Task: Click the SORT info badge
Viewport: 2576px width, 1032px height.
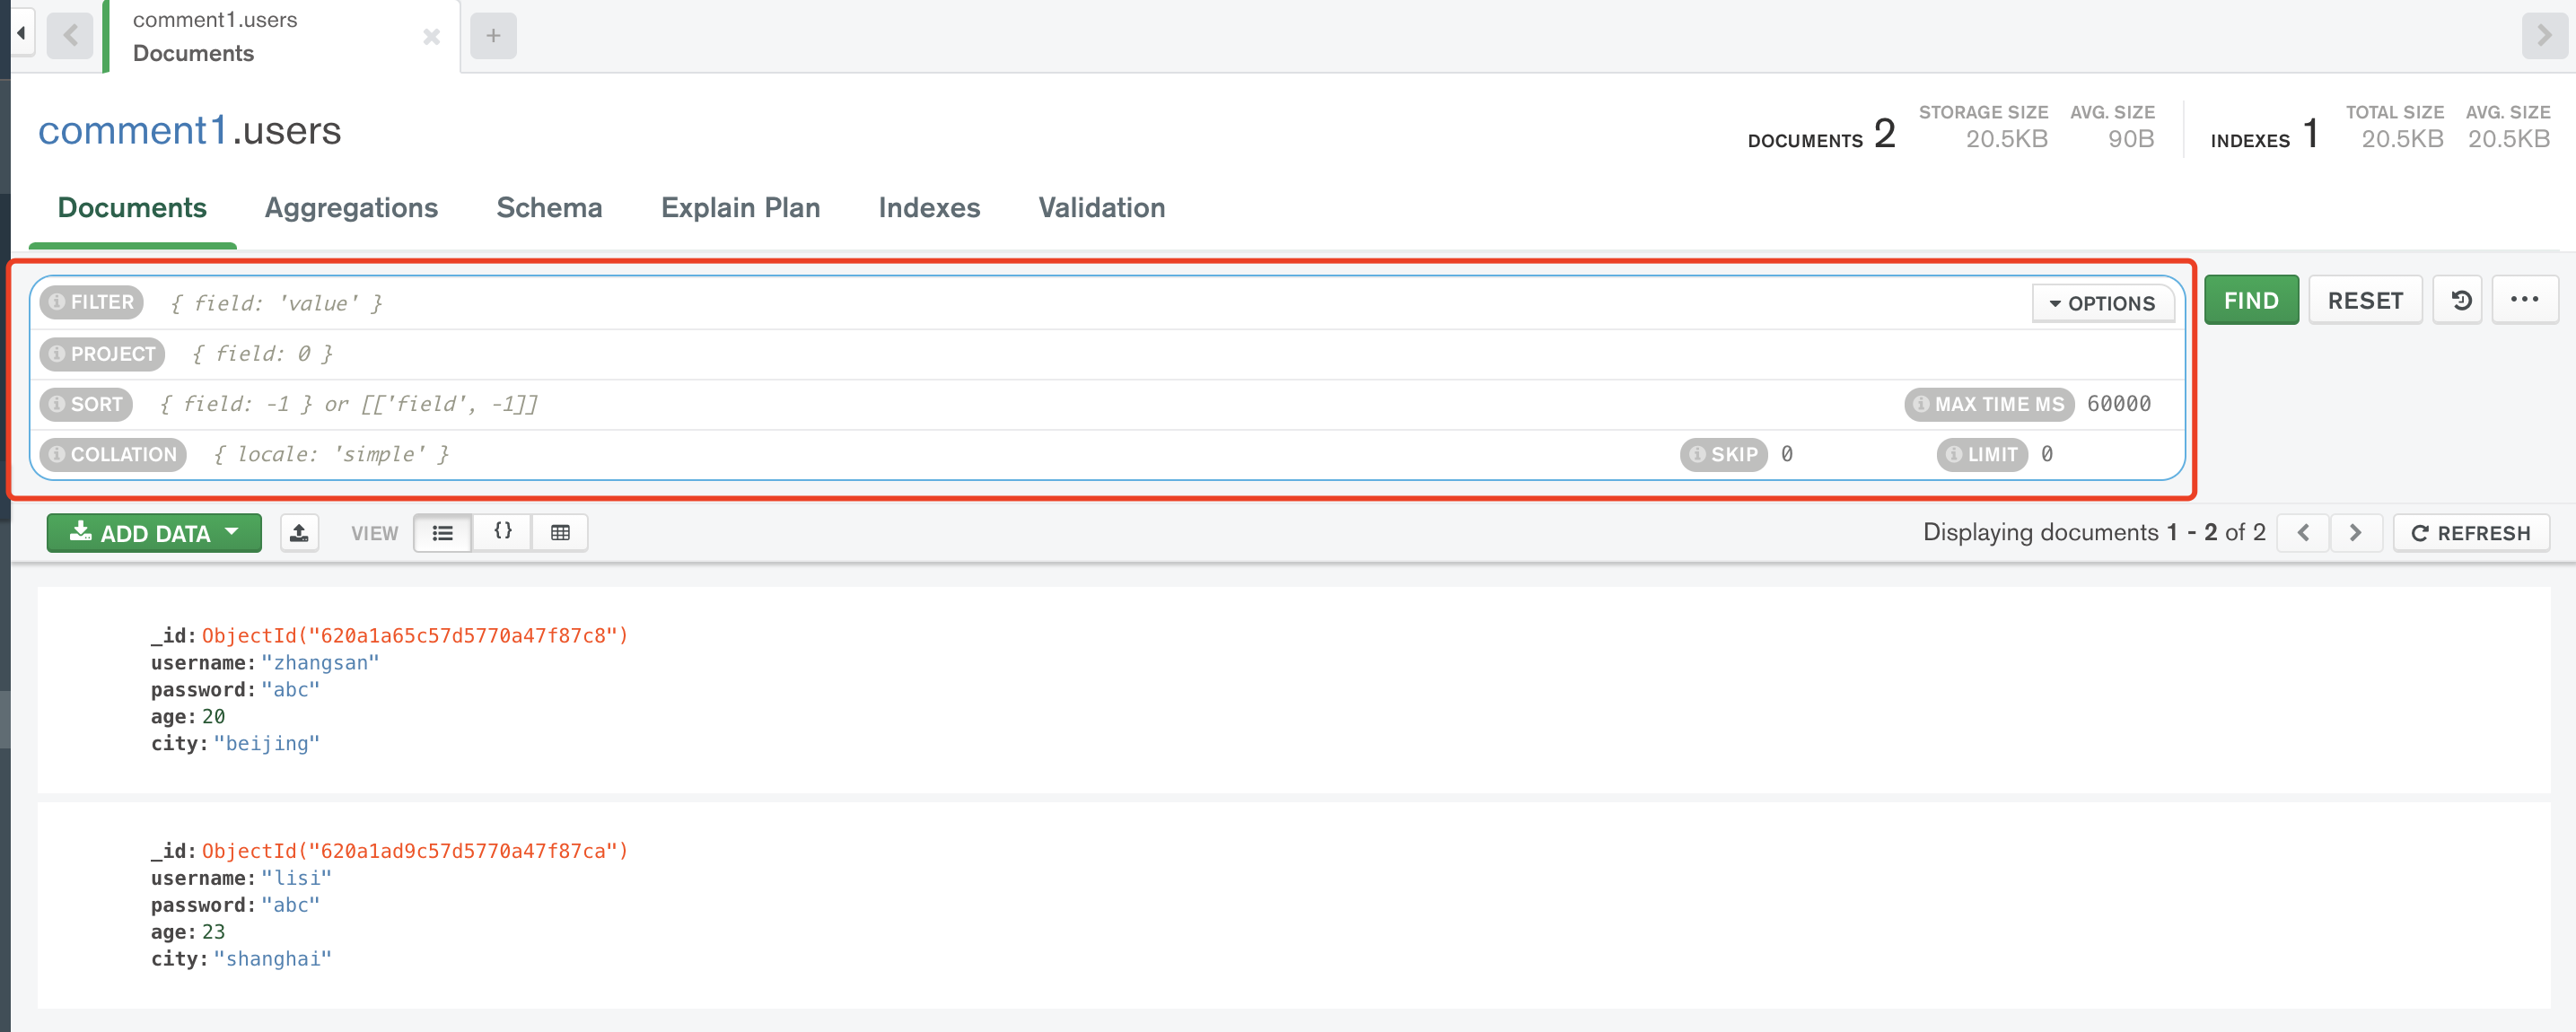Action: click(x=57, y=404)
